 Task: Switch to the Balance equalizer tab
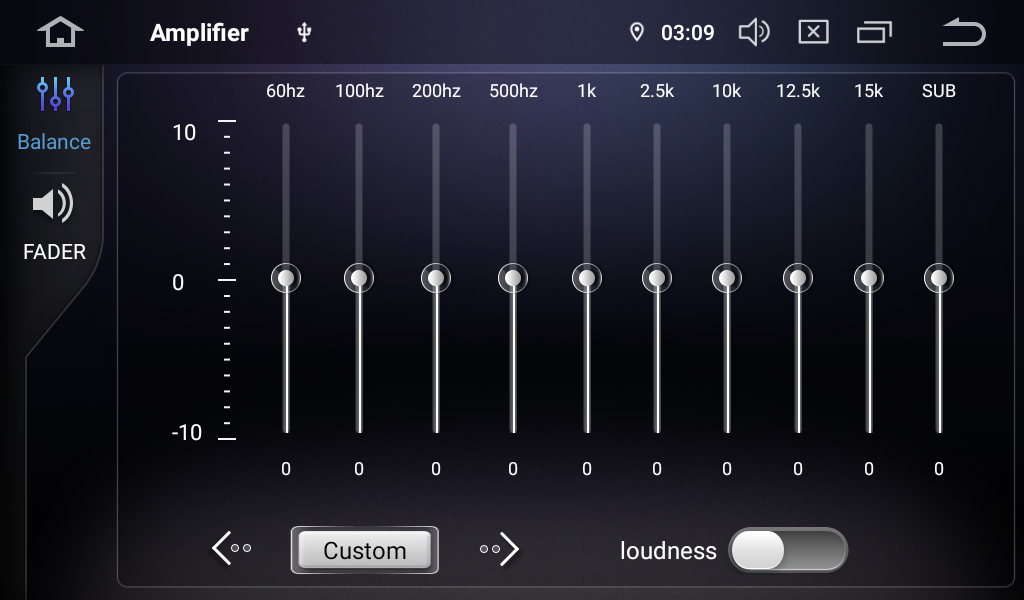(x=54, y=113)
